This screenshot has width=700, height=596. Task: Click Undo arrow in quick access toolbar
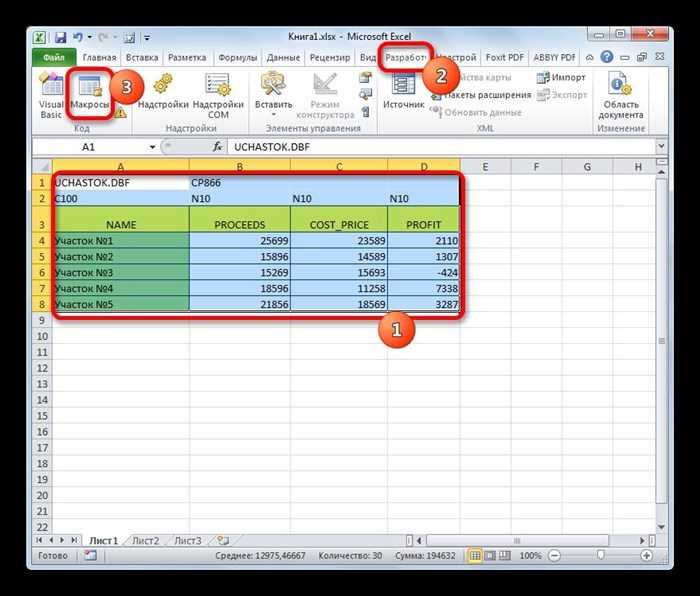pyautogui.click(x=78, y=38)
